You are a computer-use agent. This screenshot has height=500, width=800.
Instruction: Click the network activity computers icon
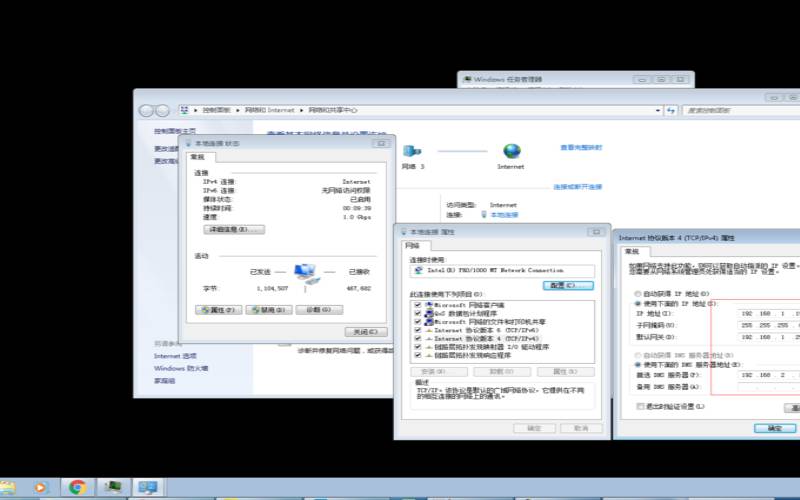pyautogui.click(x=308, y=274)
